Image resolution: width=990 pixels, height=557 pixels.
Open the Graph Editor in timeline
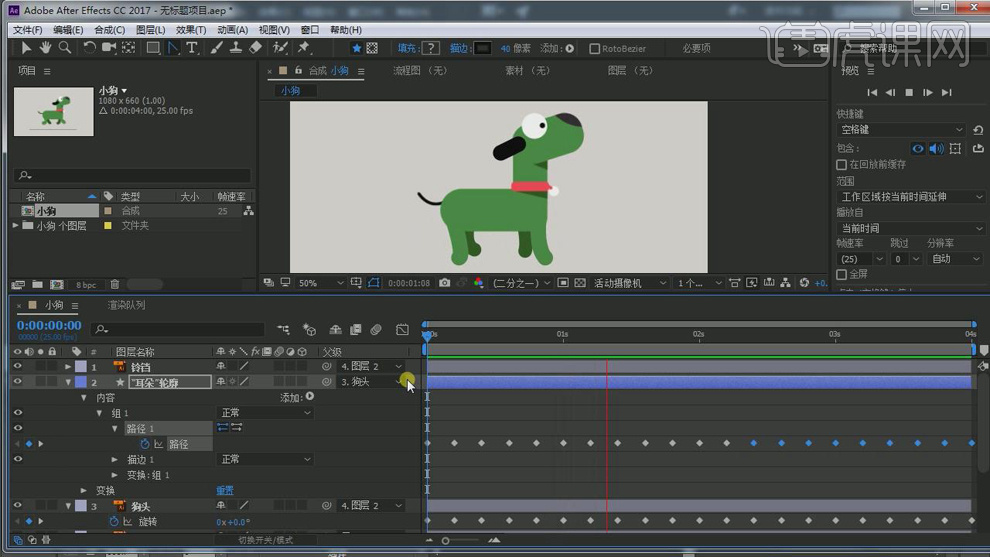[402, 329]
